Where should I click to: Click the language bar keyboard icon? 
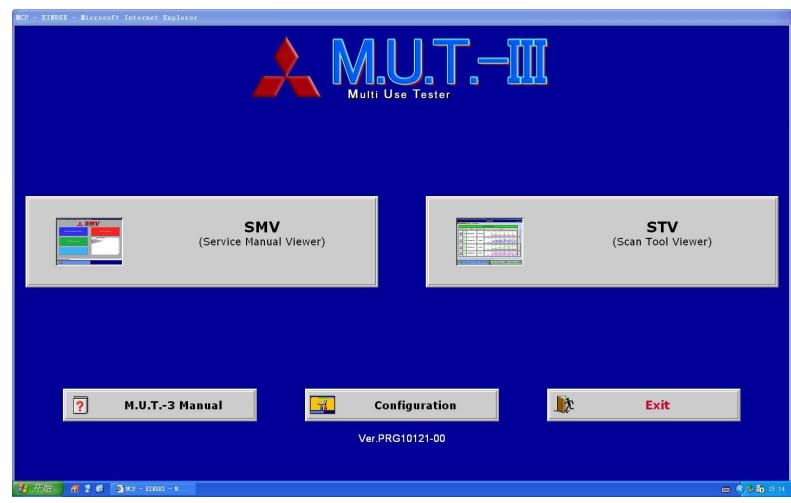coord(726,489)
